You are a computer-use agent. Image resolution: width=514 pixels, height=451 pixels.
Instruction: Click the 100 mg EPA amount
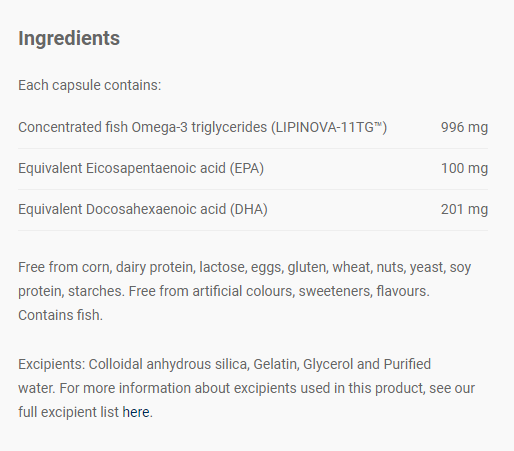point(464,168)
